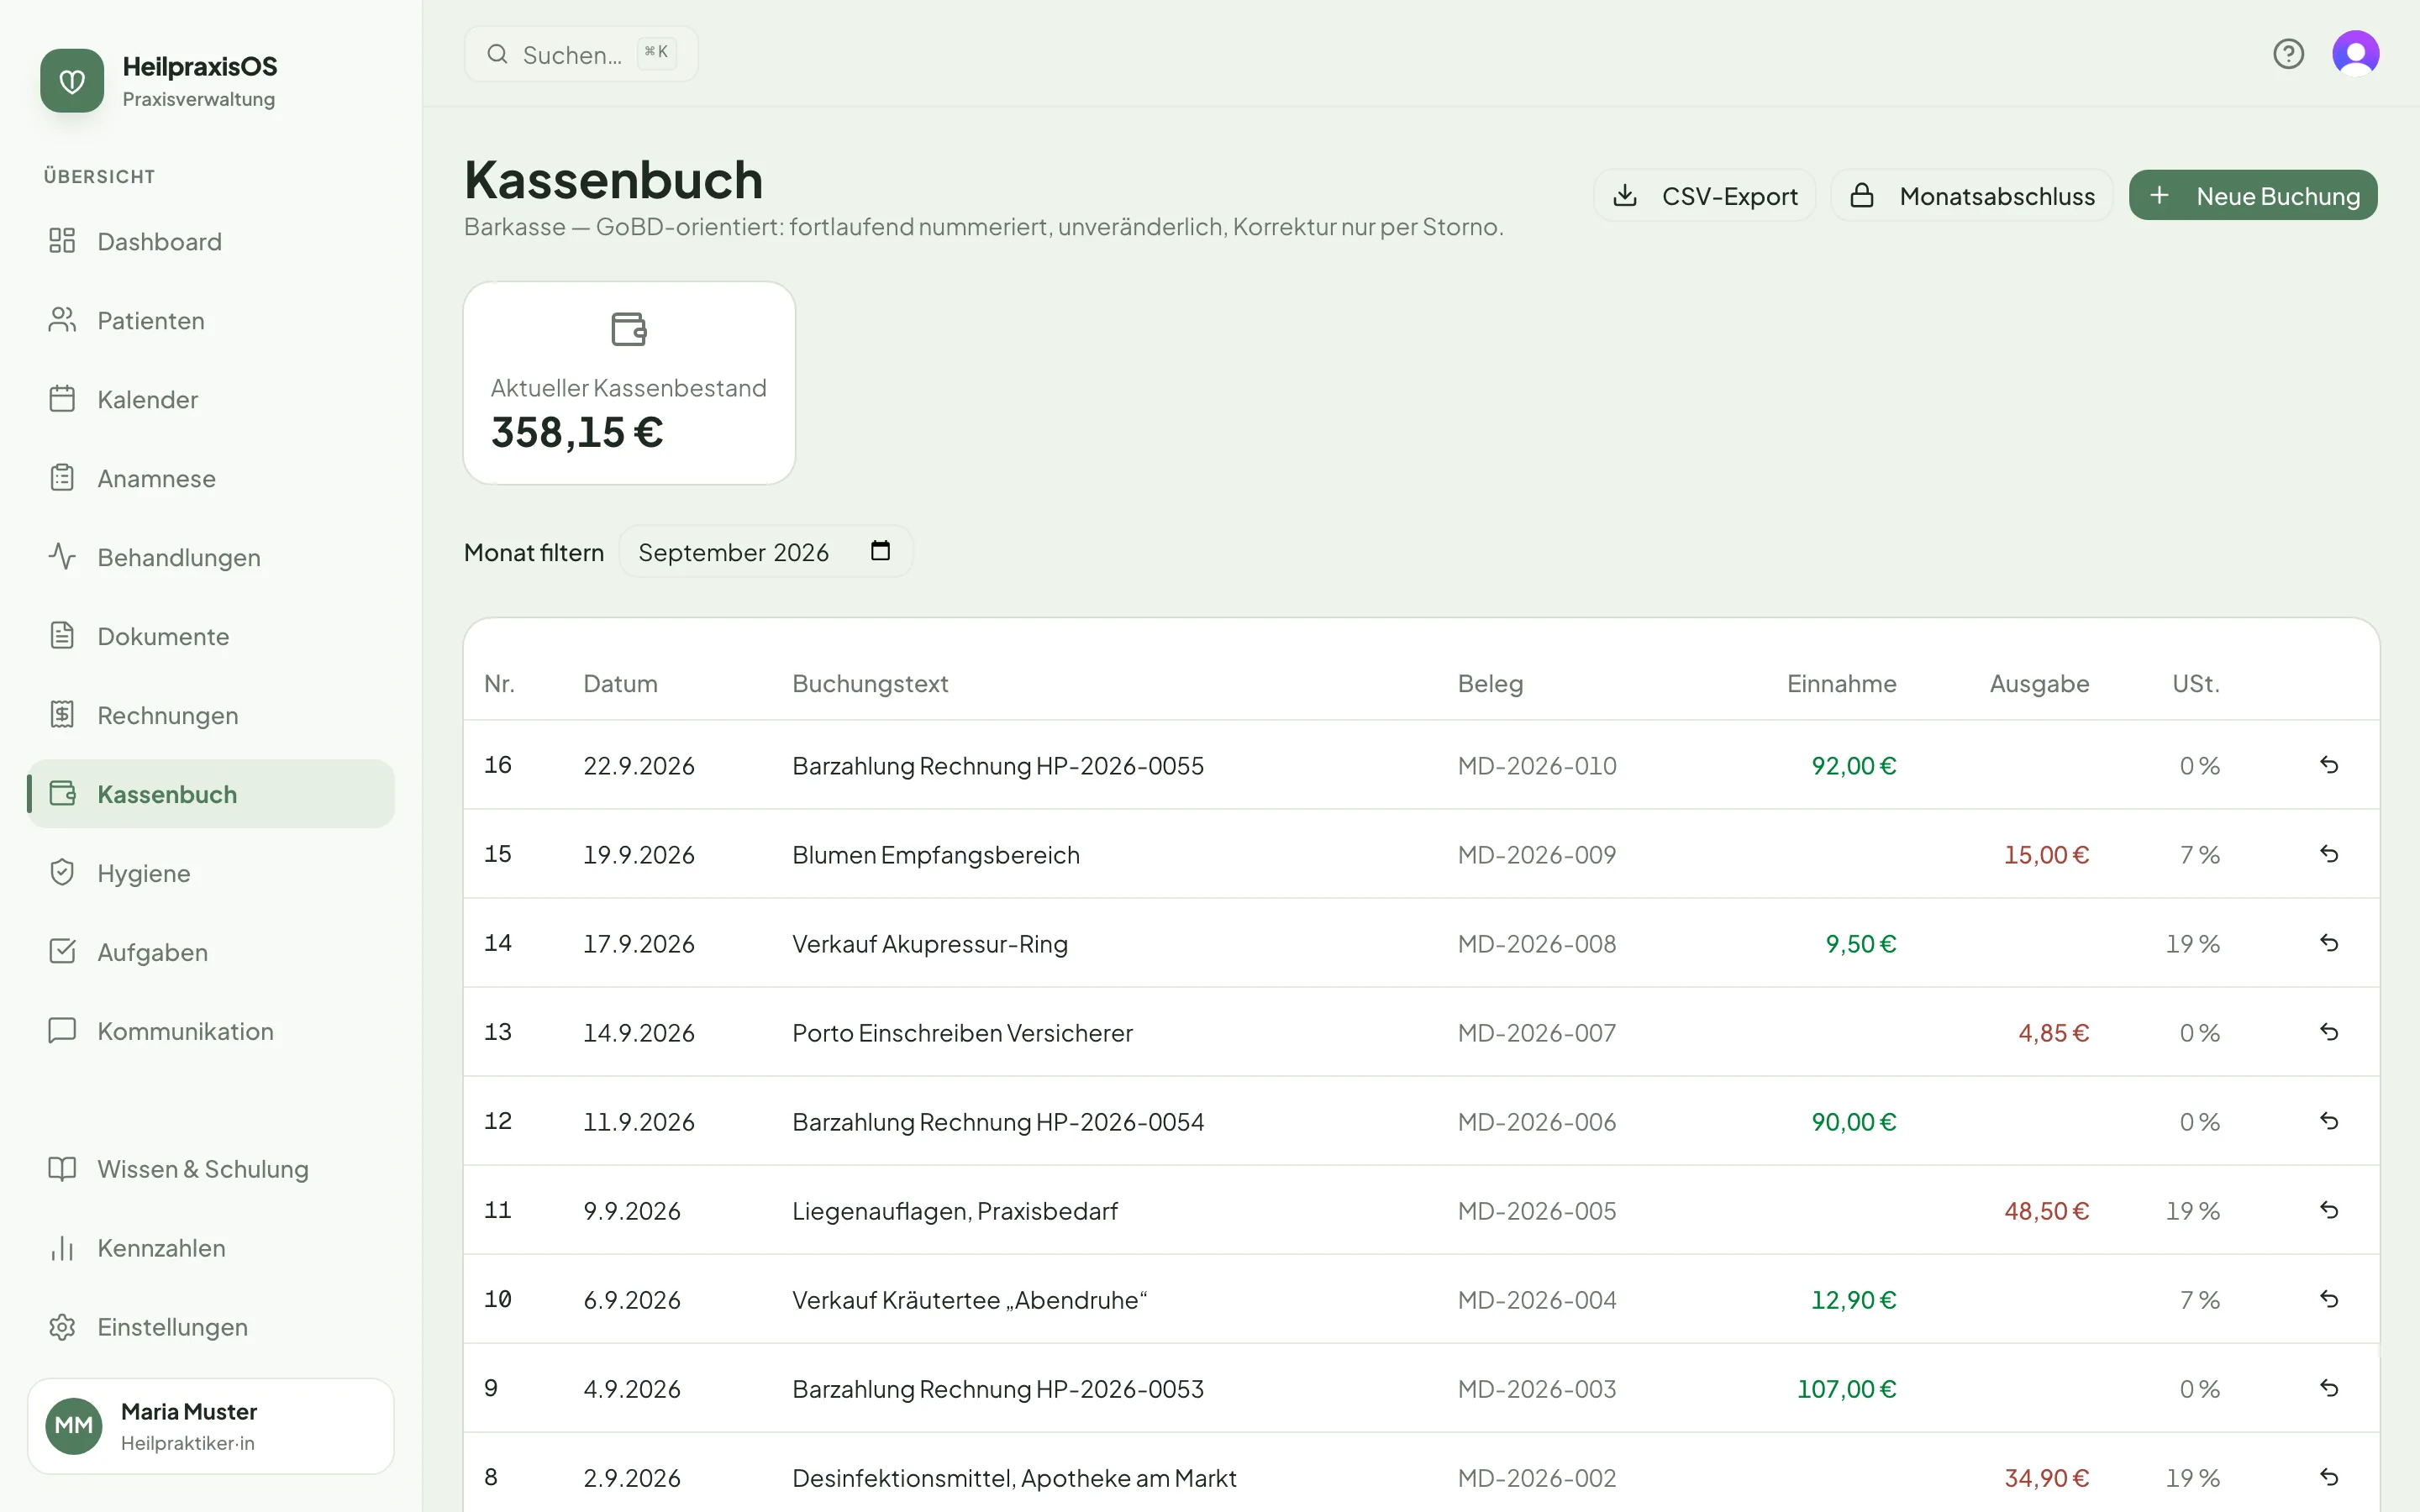Click the Buchungstext column header
This screenshot has height=1512, width=2420.
[870, 684]
